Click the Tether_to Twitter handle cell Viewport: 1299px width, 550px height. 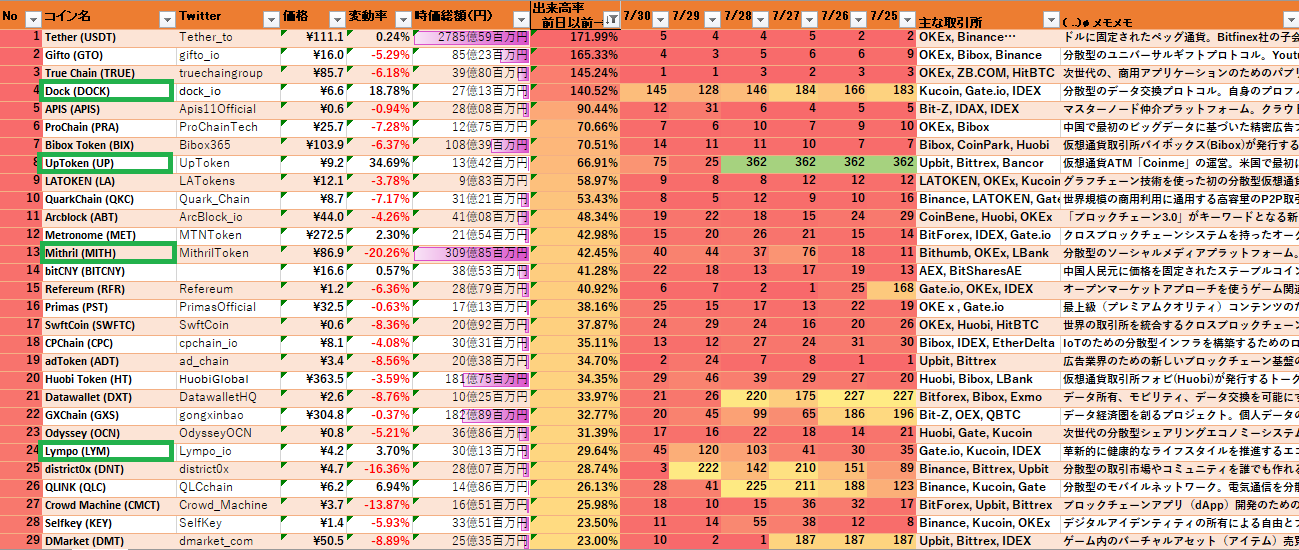(228, 37)
